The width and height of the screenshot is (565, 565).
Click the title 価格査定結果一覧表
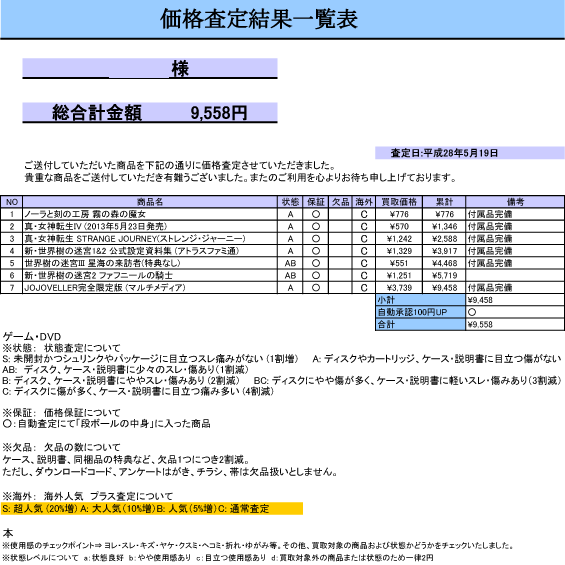(259, 19)
